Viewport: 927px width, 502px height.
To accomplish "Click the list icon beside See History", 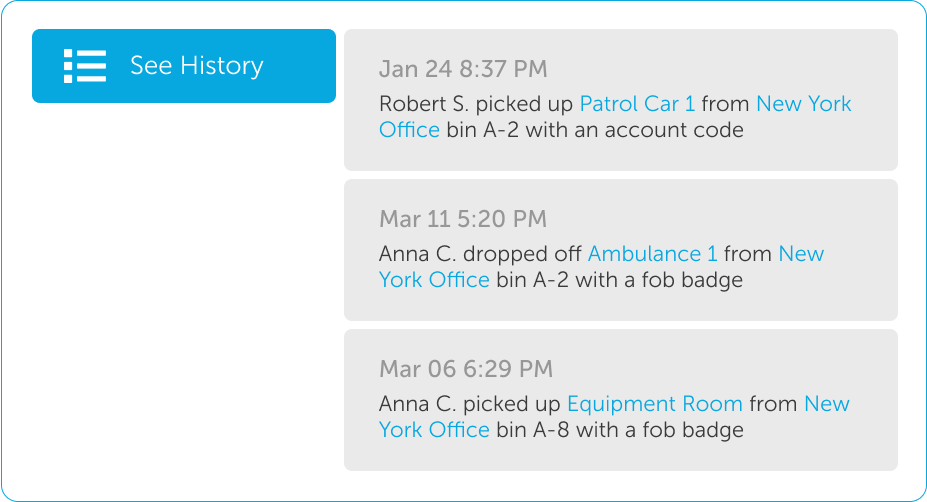I will [x=85, y=66].
